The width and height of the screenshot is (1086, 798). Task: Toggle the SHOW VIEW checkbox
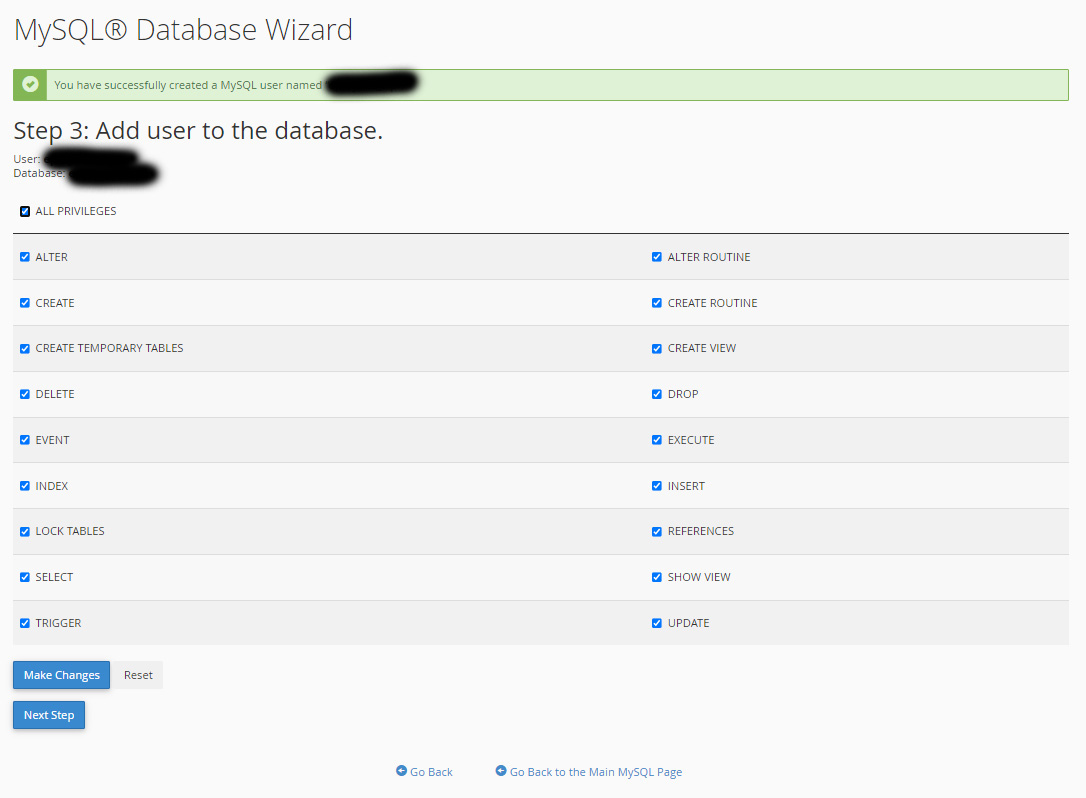click(657, 577)
